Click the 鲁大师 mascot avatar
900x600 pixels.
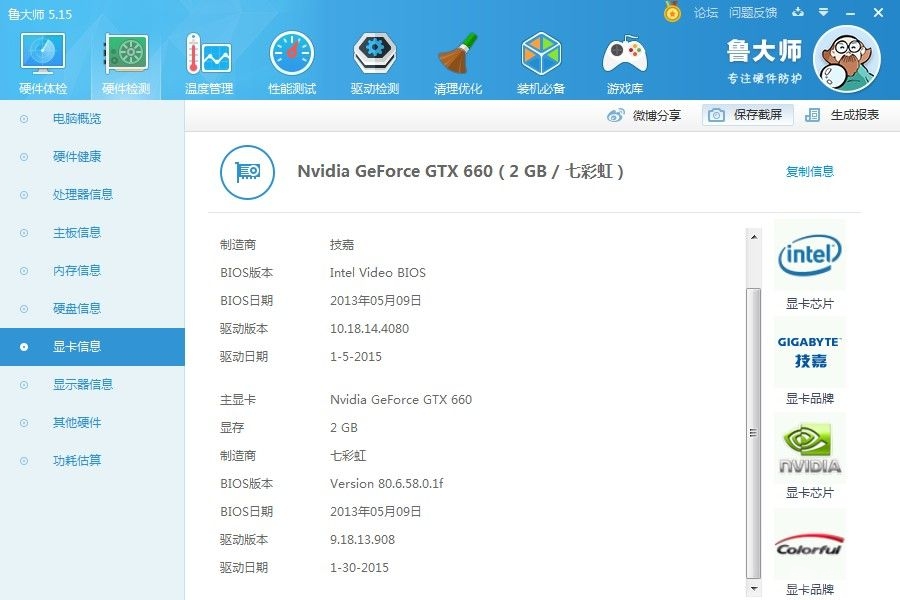point(847,59)
